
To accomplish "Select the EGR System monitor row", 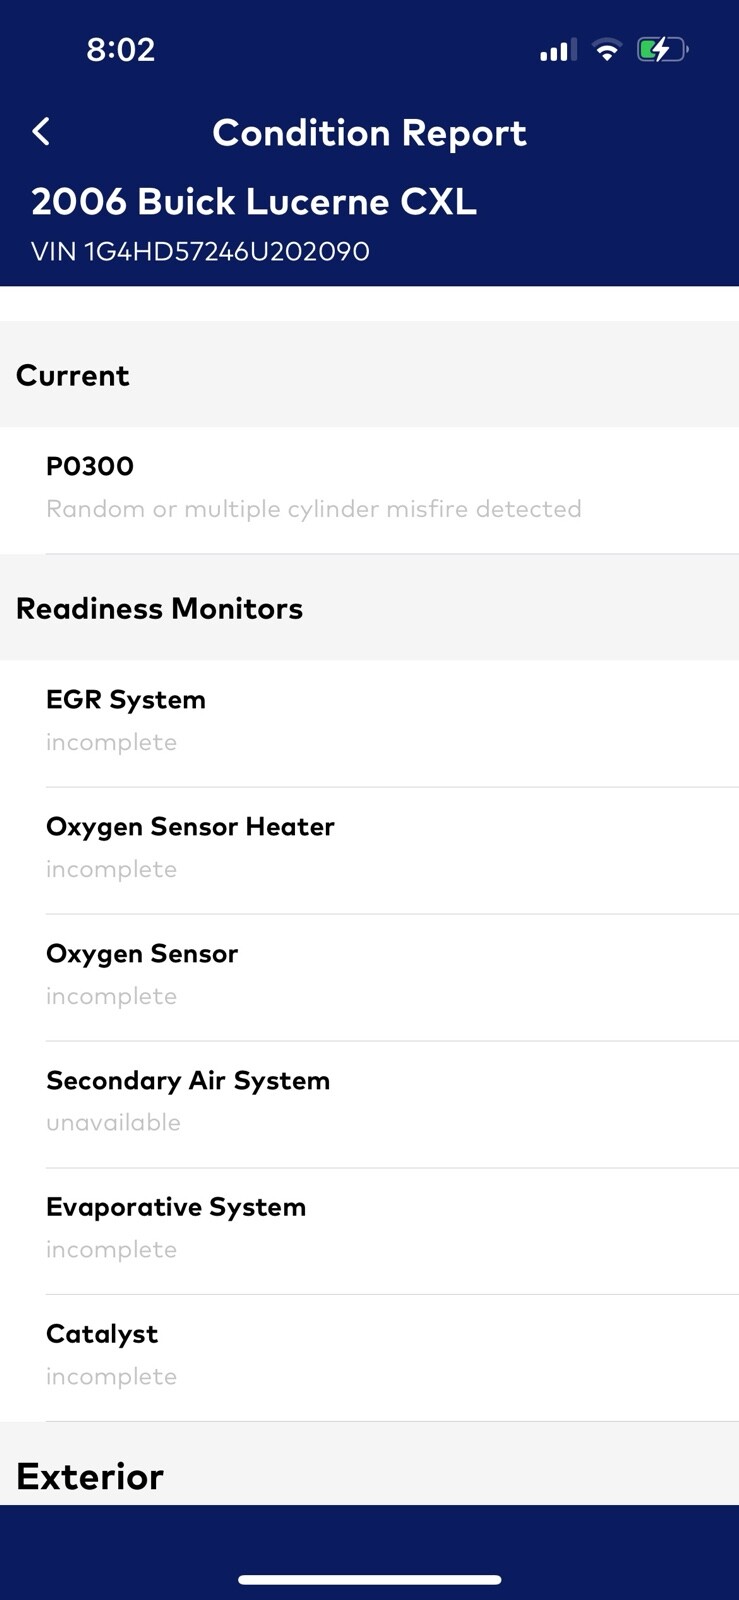I will [369, 720].
